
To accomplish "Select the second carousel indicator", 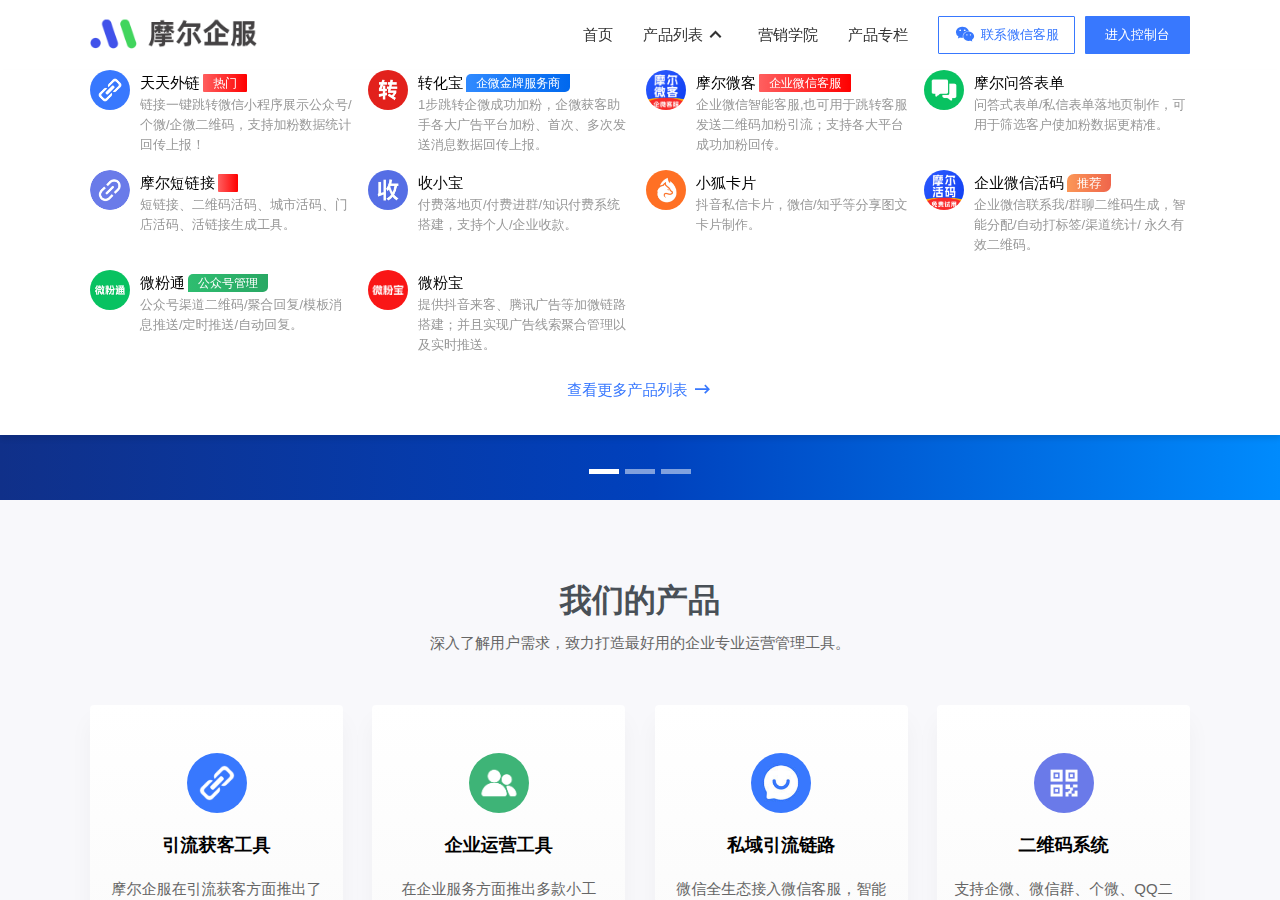I will [x=640, y=471].
